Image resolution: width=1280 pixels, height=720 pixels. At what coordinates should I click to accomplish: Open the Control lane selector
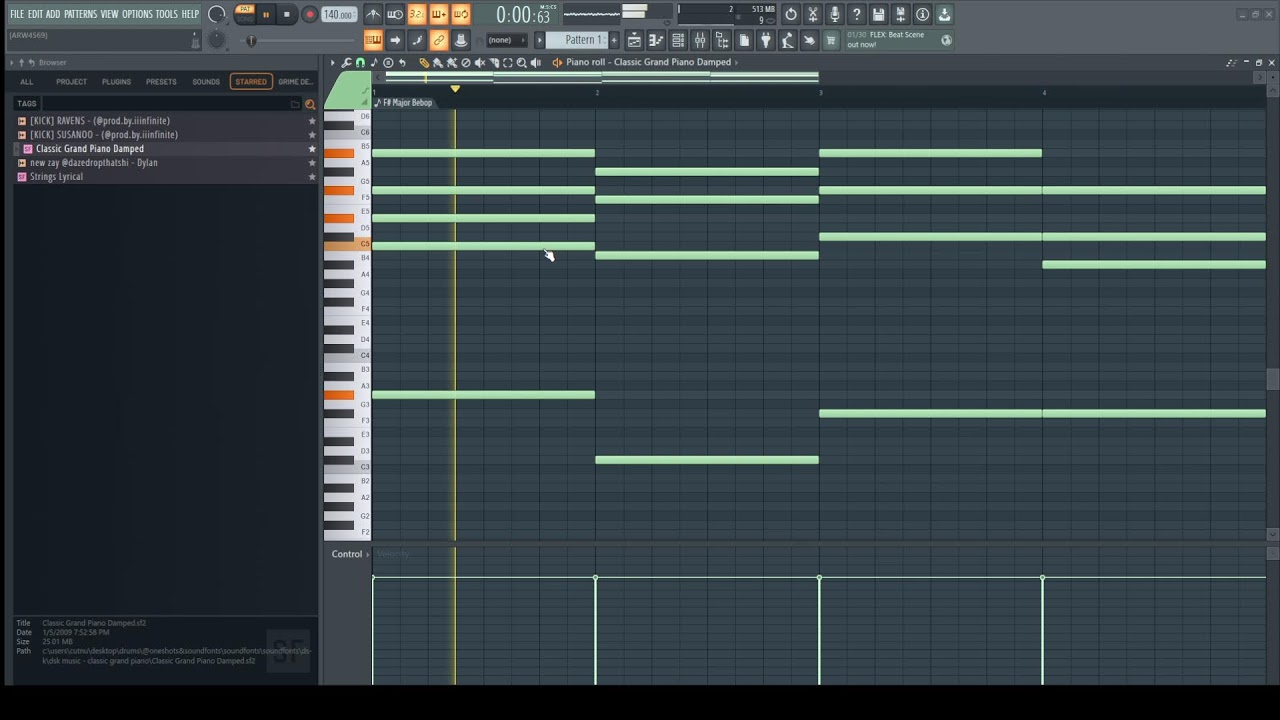(x=350, y=554)
